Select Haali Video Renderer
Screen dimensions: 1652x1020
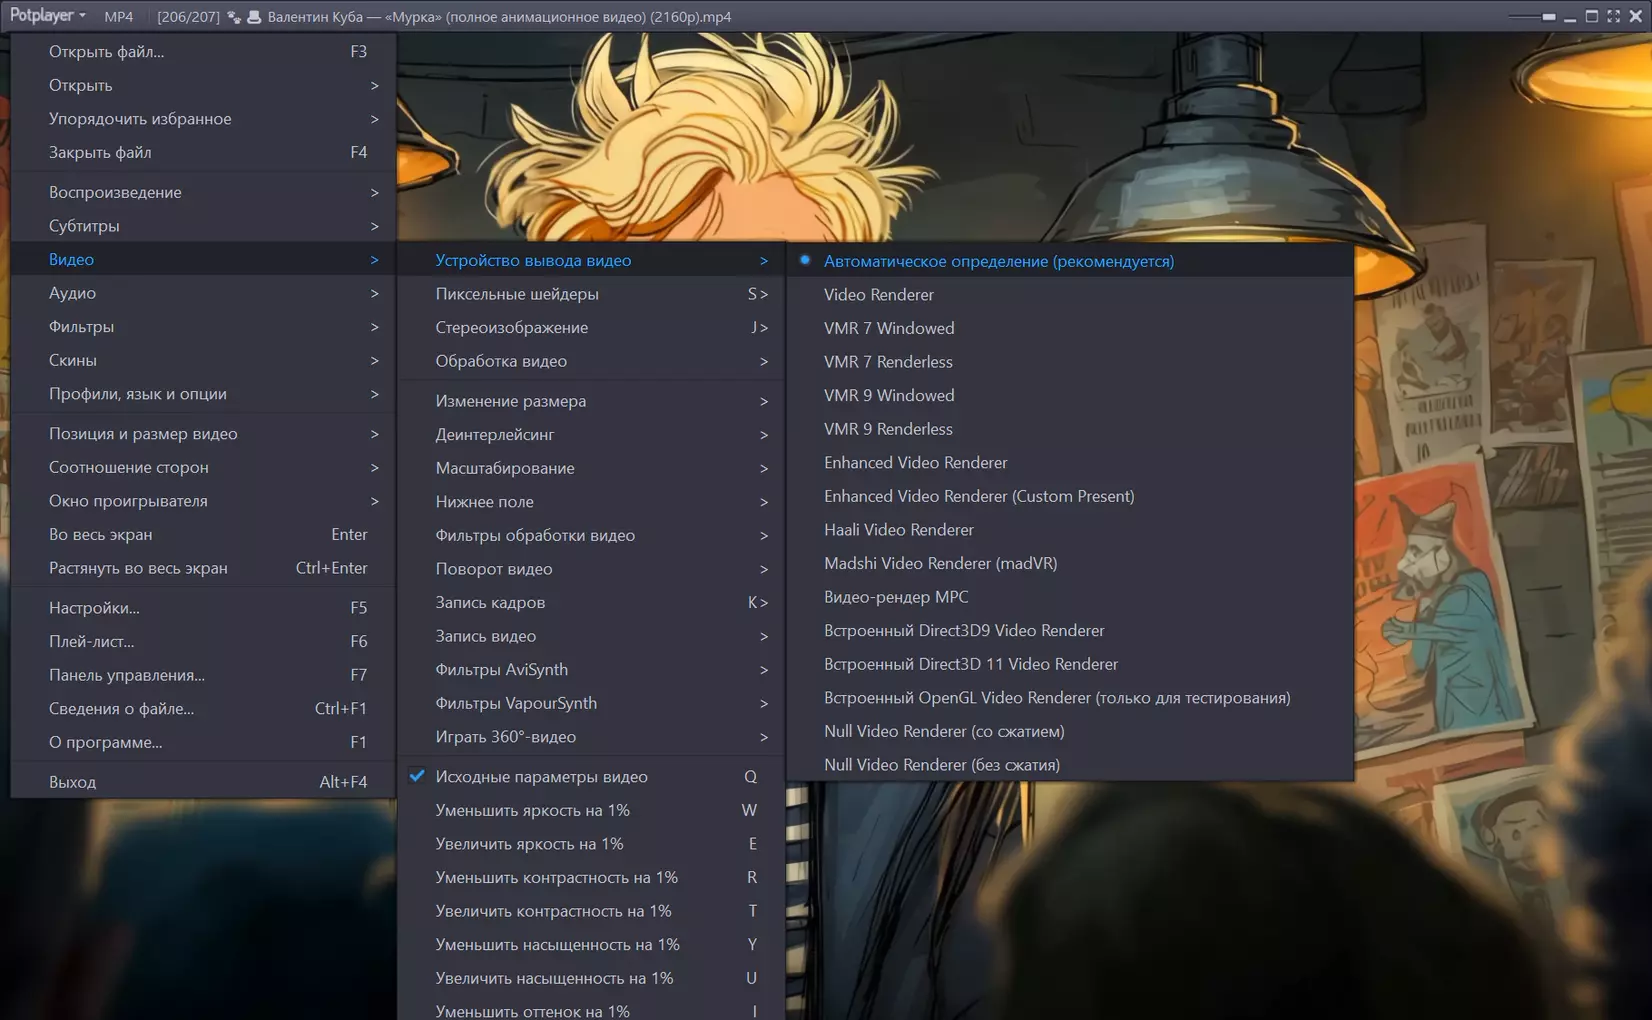tap(1070, 530)
